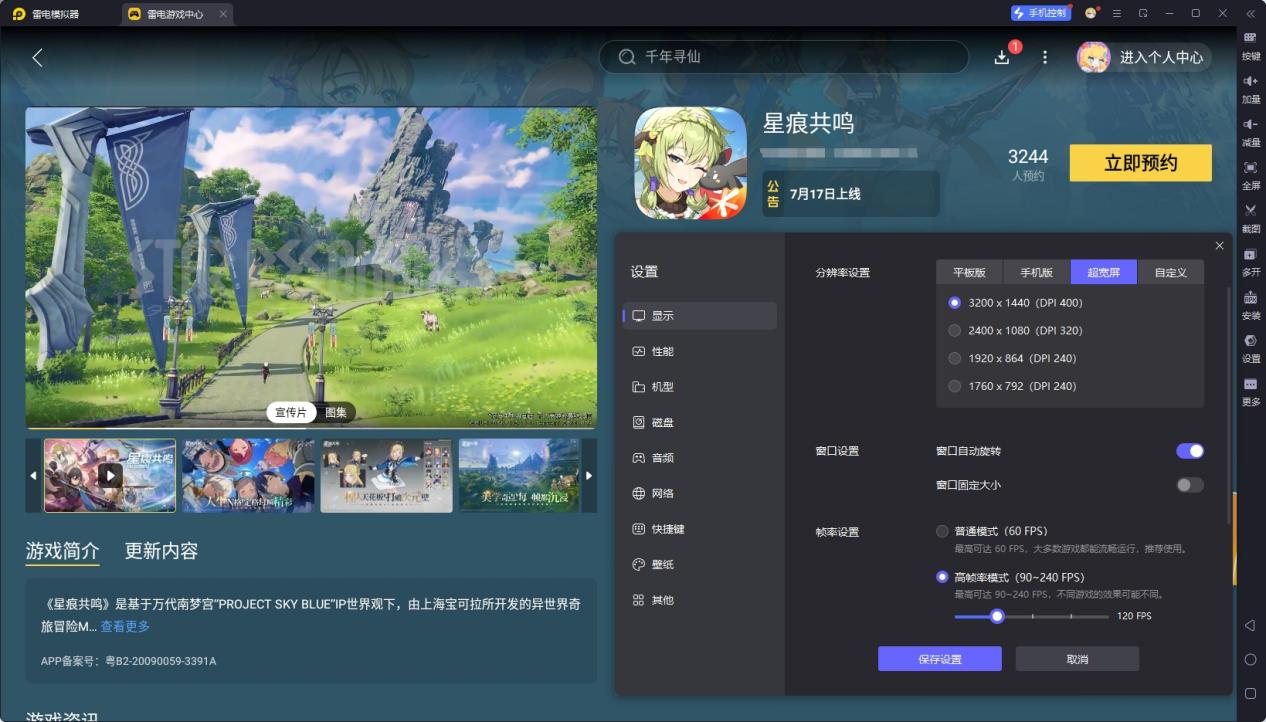The height and width of the screenshot is (722, 1266).
Task: Click the settings panel vertical scrollbar
Action: pyautogui.click(x=1229, y=406)
